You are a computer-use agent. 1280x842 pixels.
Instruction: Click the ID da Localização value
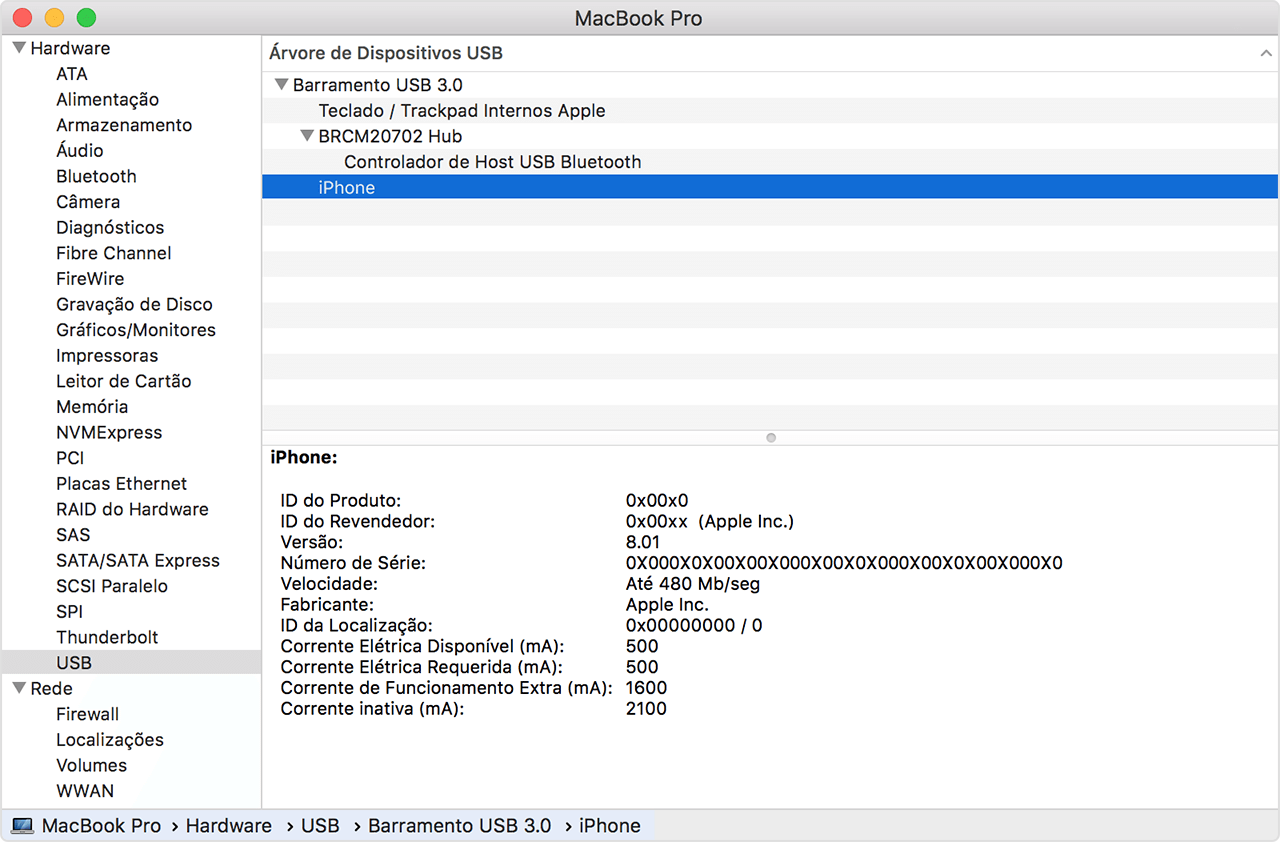point(694,626)
